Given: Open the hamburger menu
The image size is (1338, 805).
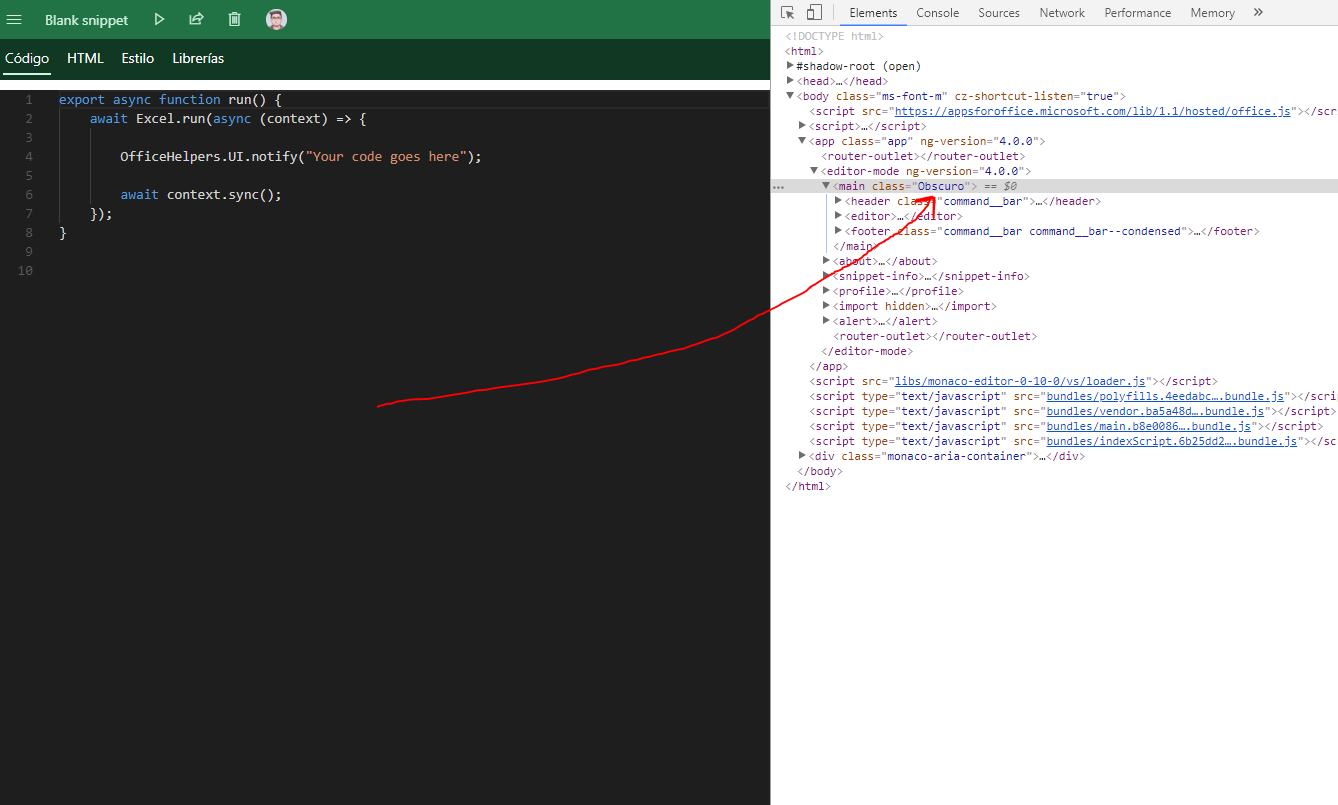Looking at the screenshot, I should pos(14,19).
